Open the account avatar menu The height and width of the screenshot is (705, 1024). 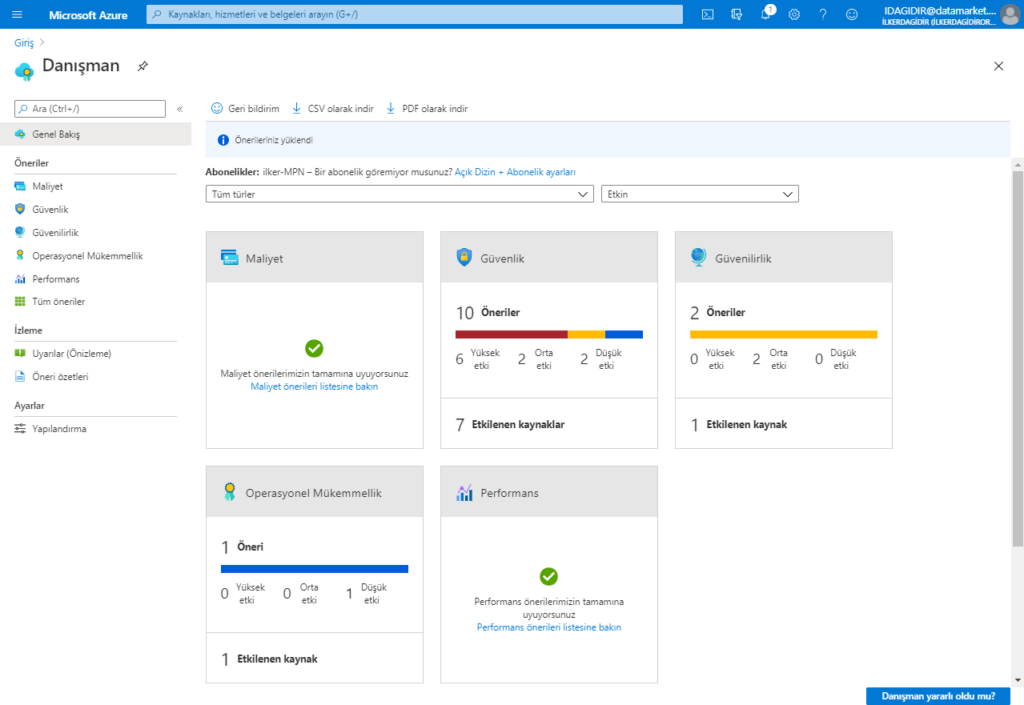tap(1010, 14)
